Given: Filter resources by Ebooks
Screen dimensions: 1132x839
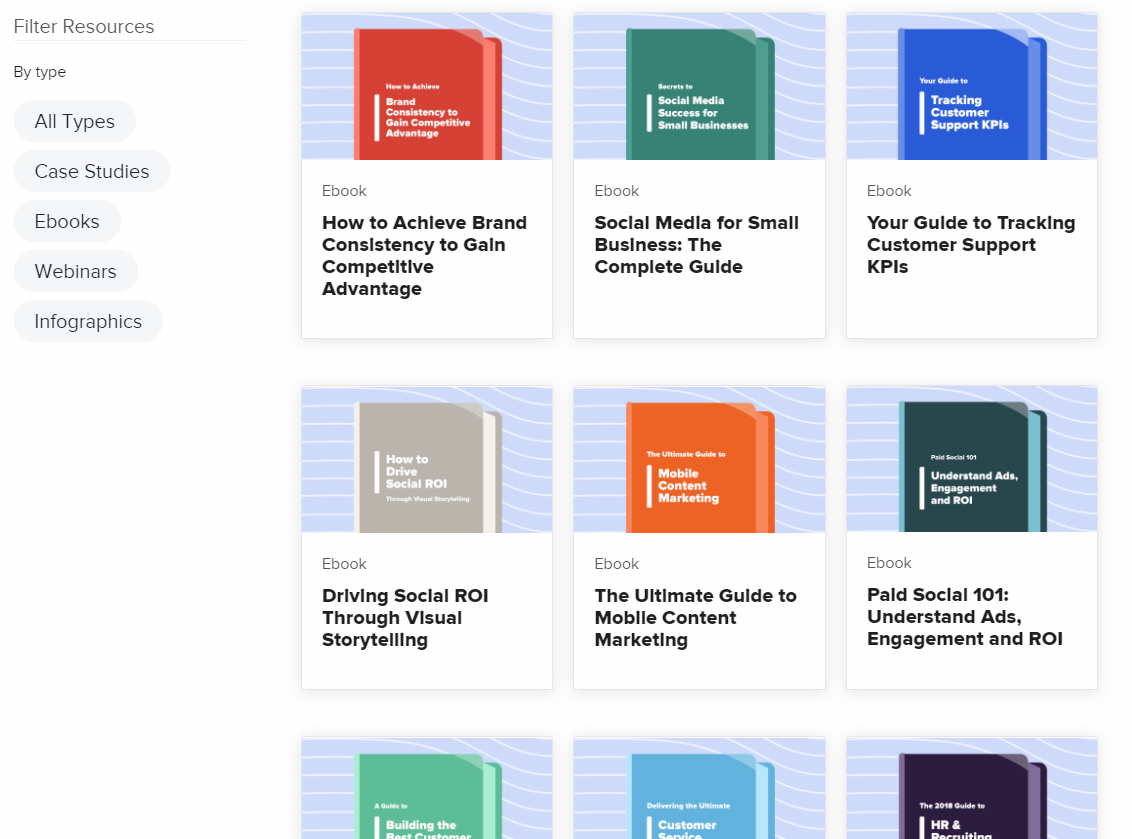Looking at the screenshot, I should point(67,221).
